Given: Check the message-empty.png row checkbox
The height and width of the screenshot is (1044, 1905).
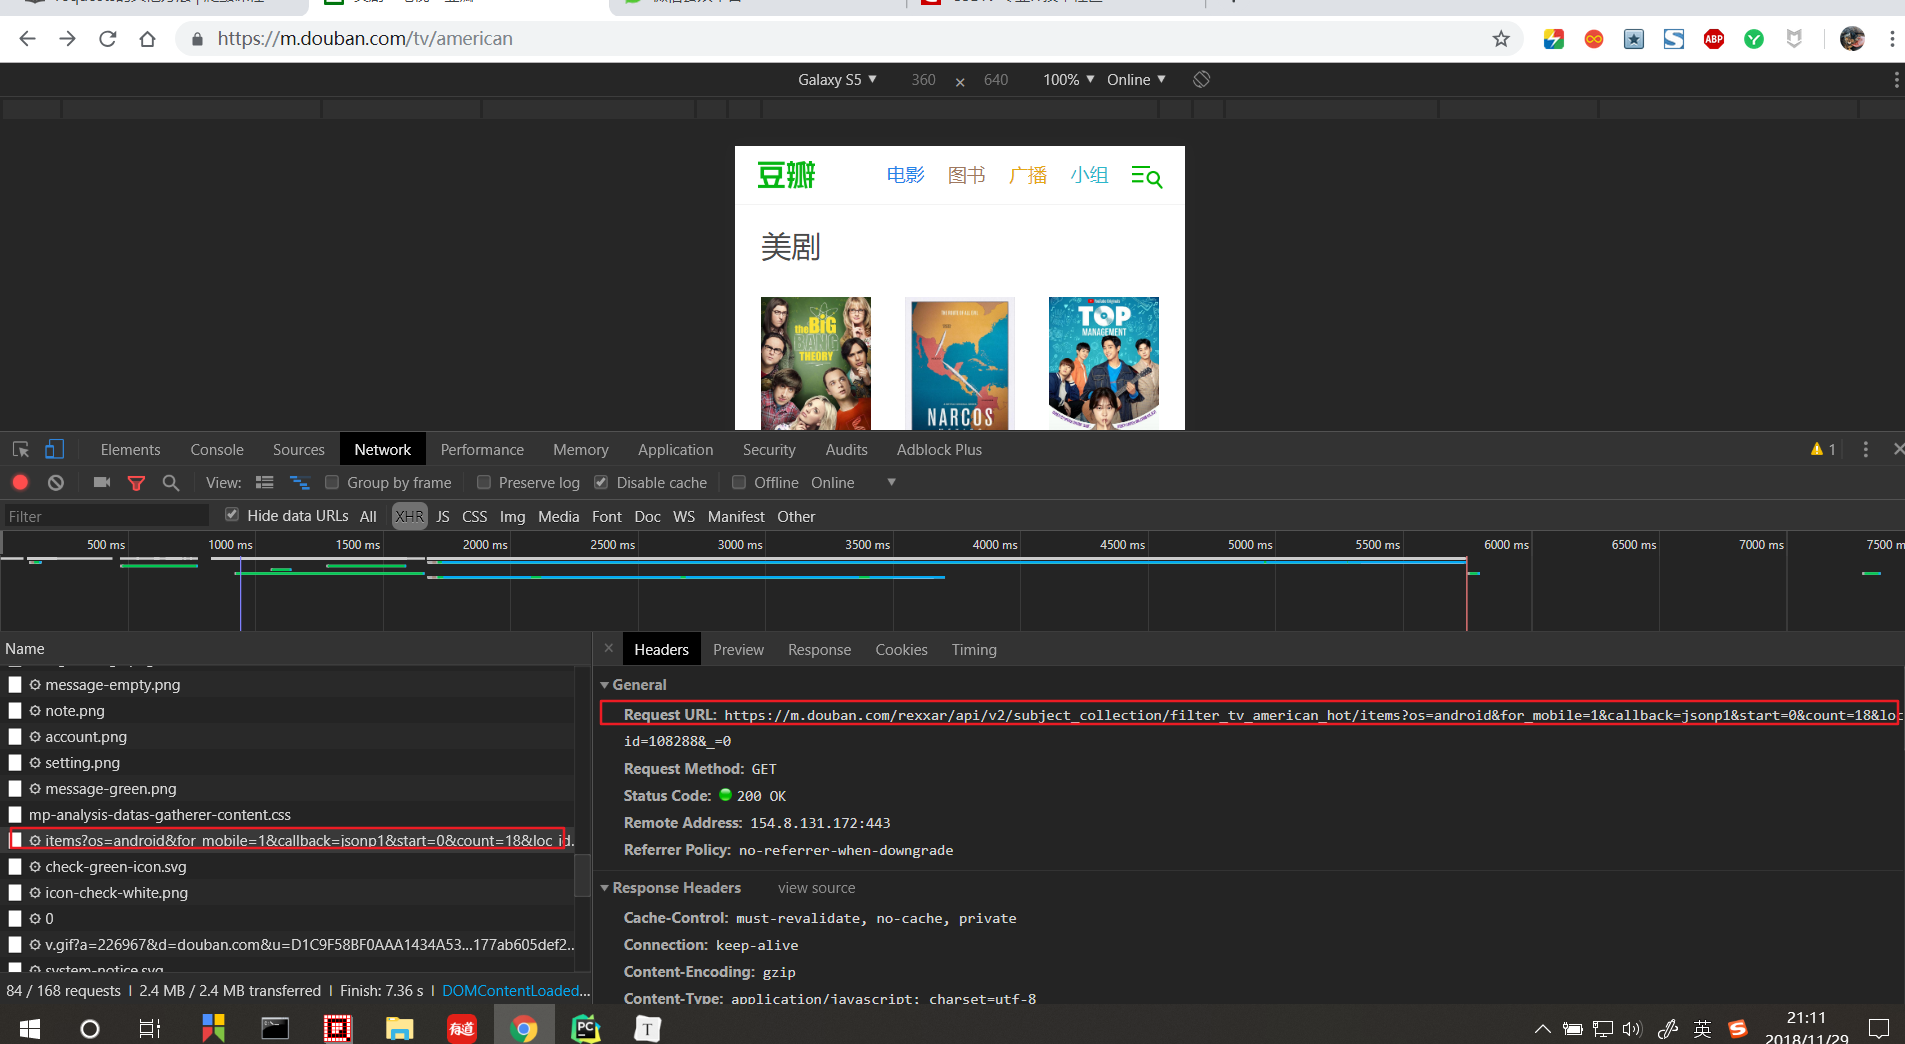Looking at the screenshot, I should pos(15,685).
